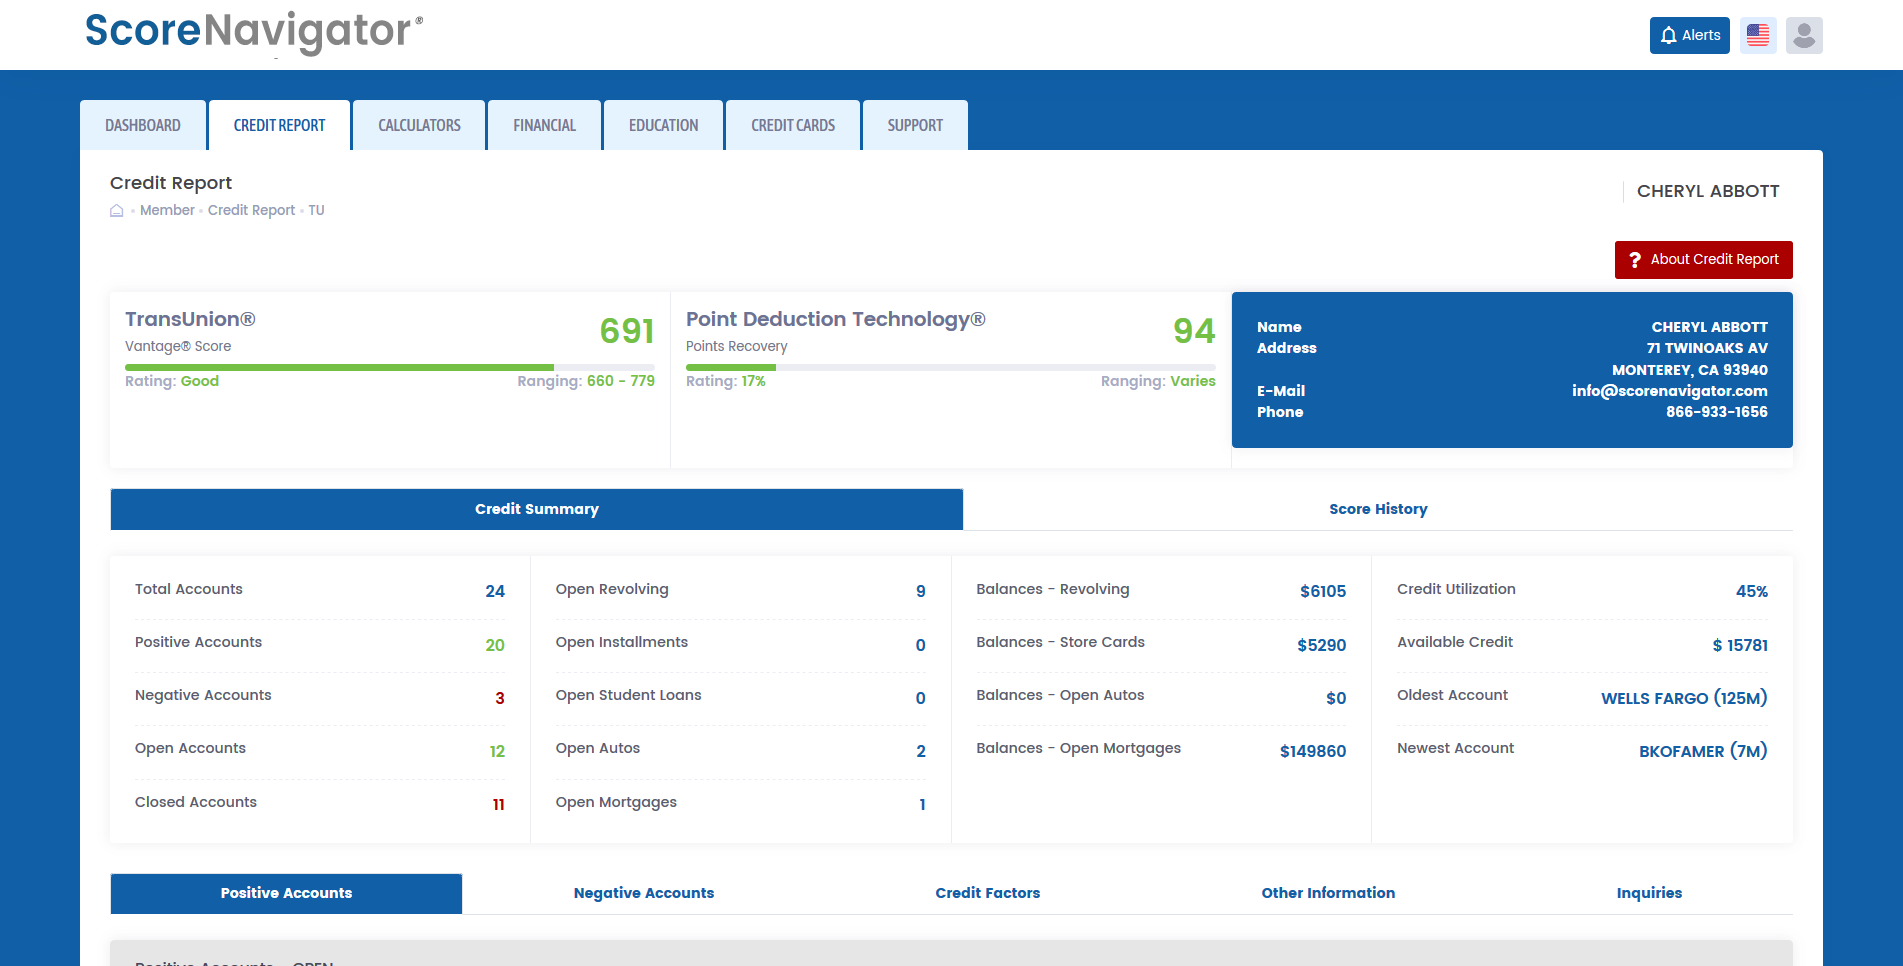Click the TransUnion score progress bar

point(390,367)
